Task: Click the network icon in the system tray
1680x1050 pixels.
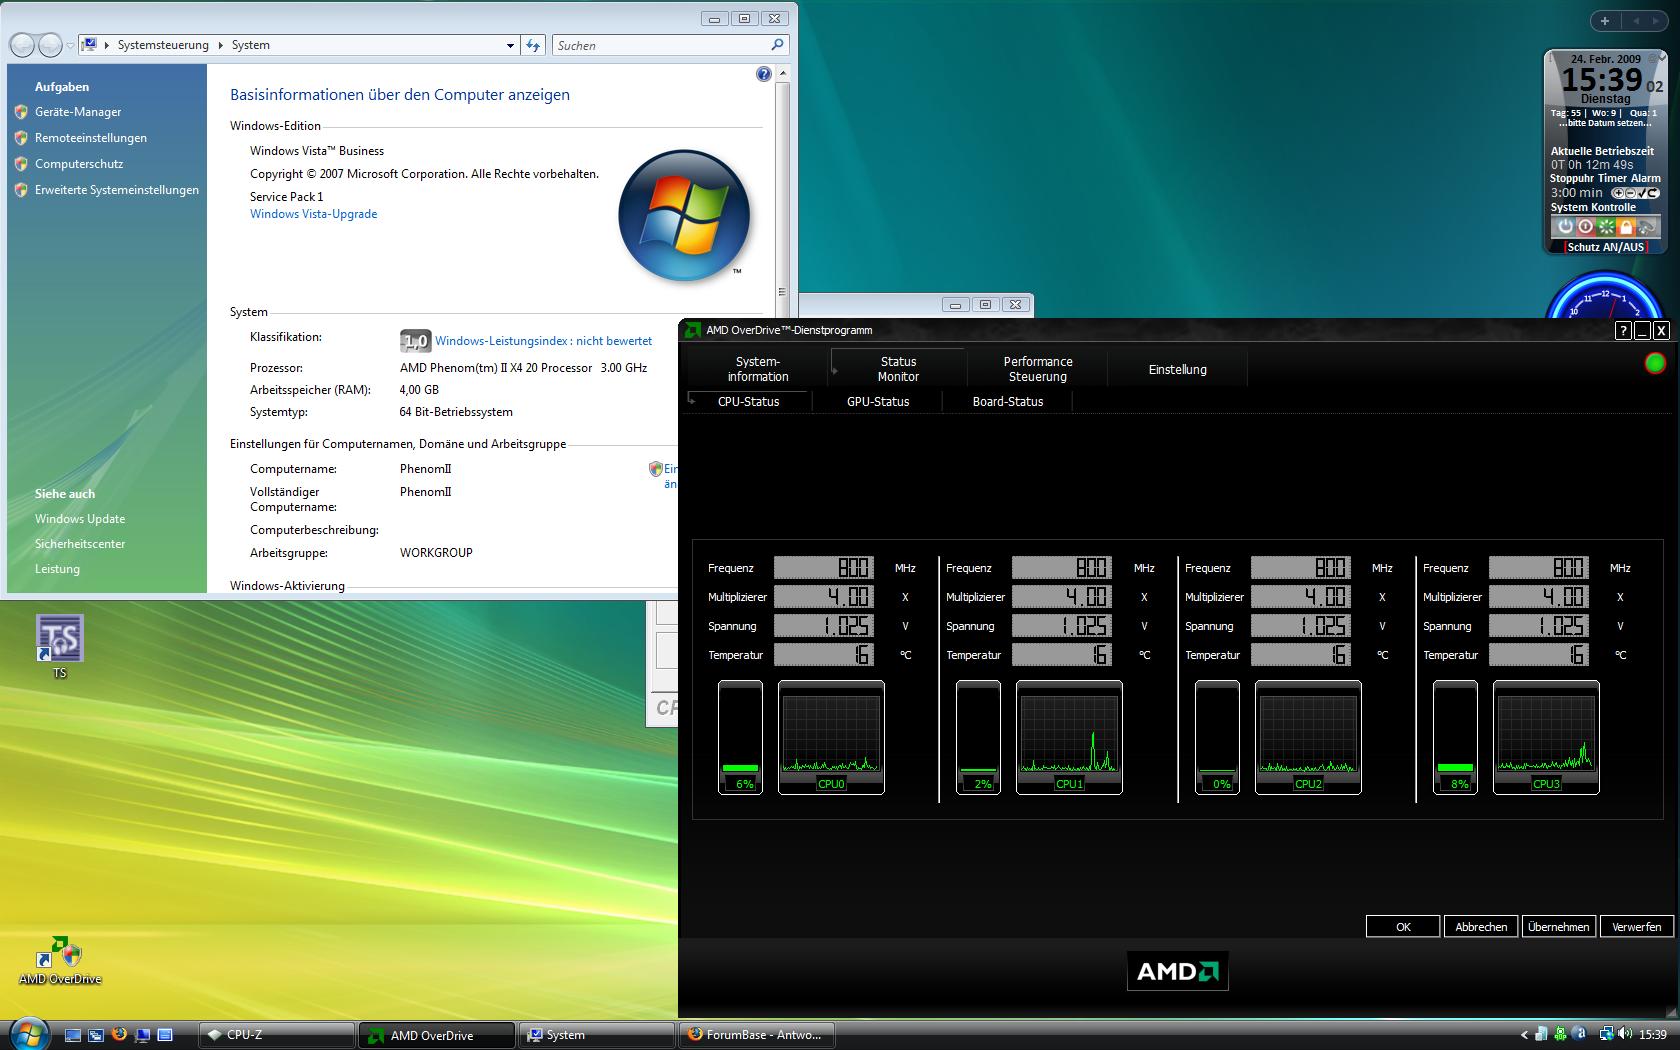Action: click(1606, 1035)
